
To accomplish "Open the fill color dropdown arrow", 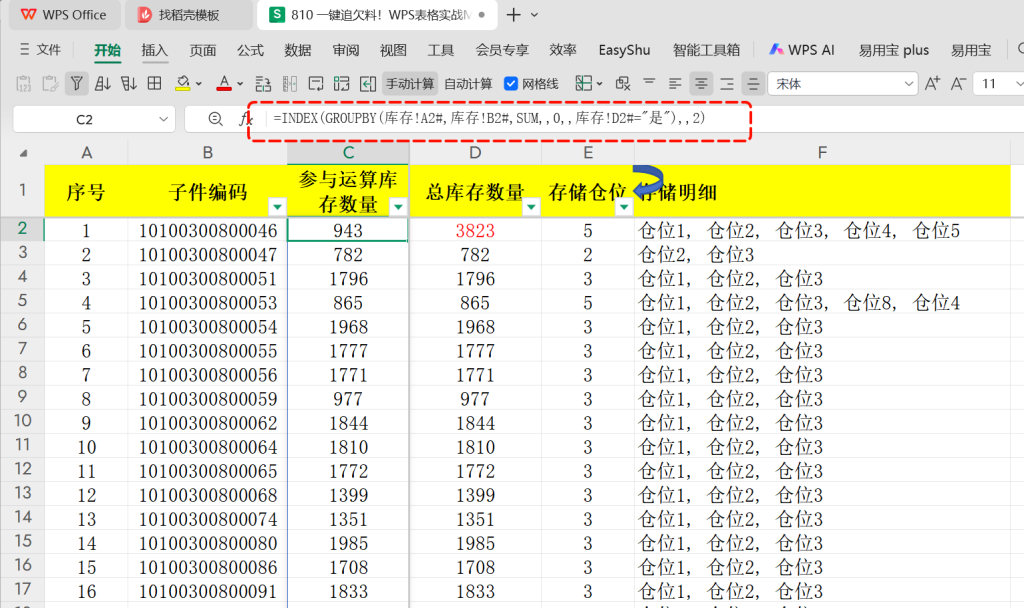I will 199,84.
